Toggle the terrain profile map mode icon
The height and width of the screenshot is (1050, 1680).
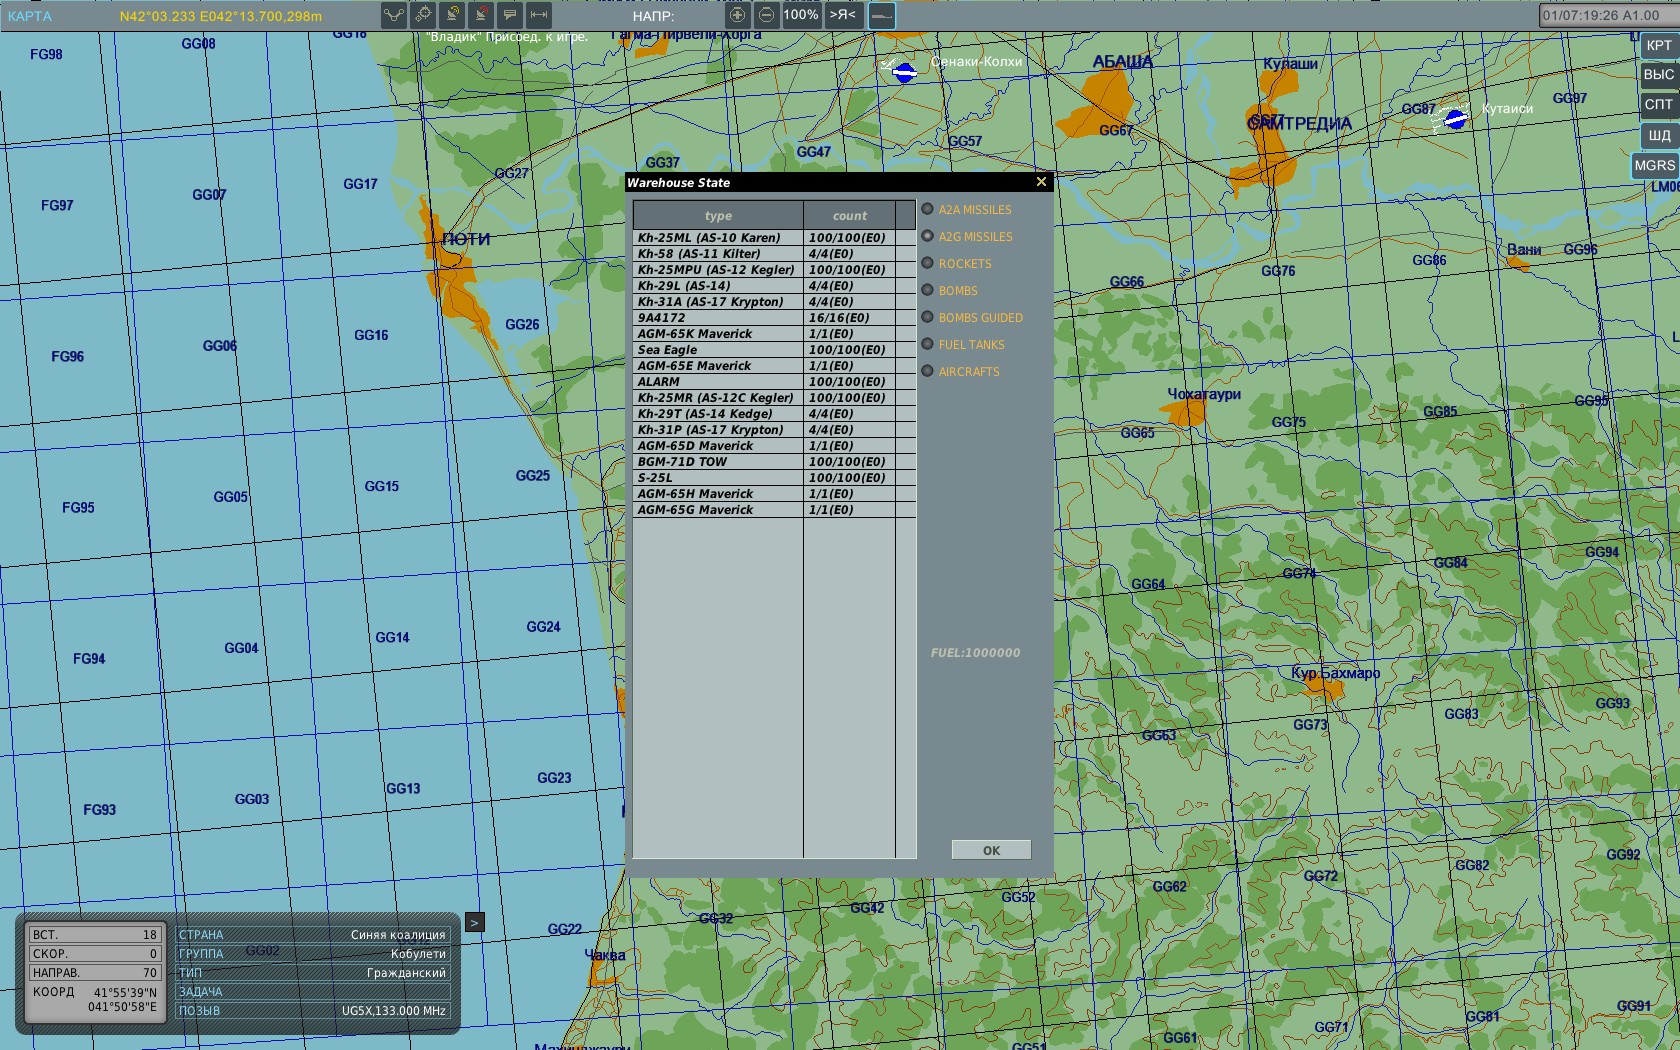(882, 15)
